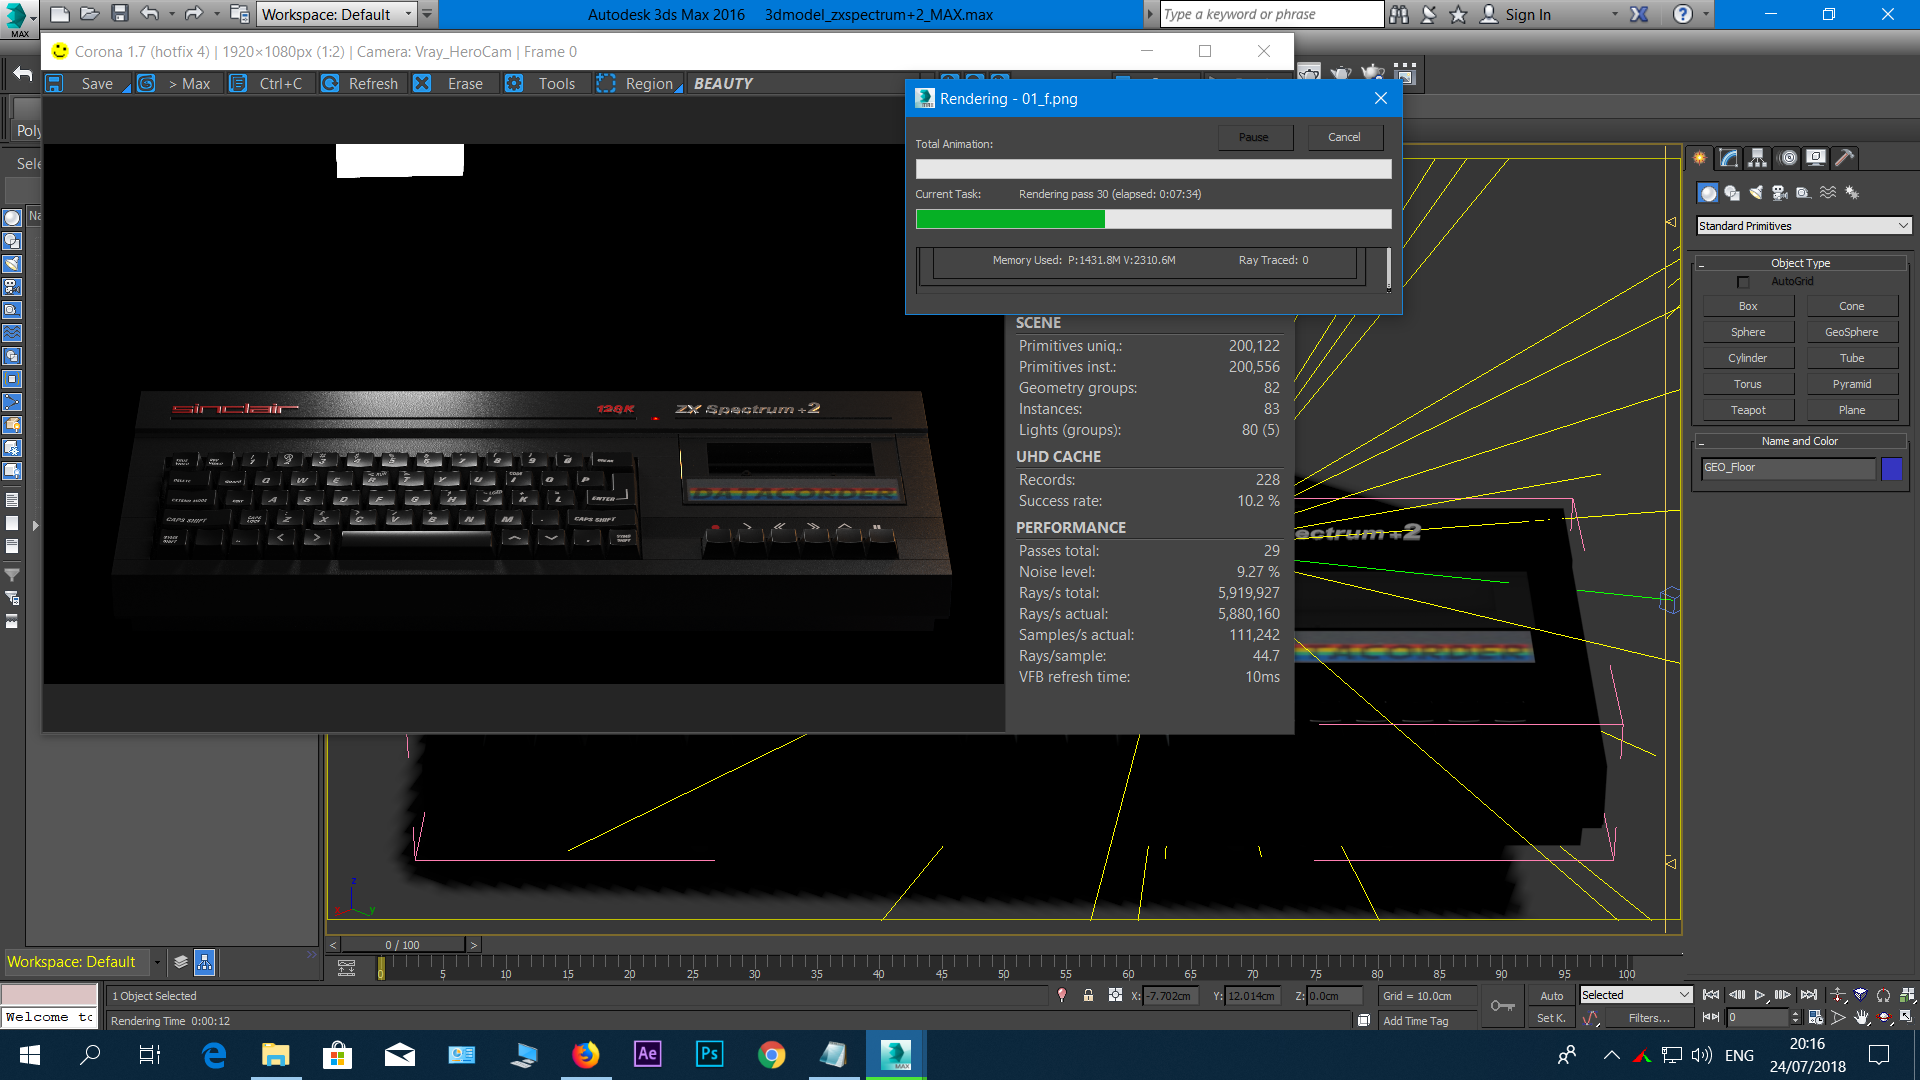Toggle Auto Key mode
The image size is (1920, 1080).
coord(1552,996)
